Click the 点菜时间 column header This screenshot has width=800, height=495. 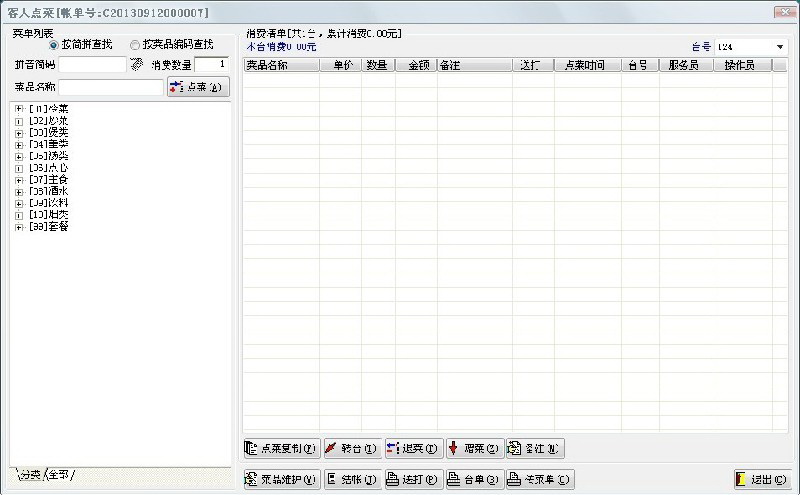tap(588, 65)
